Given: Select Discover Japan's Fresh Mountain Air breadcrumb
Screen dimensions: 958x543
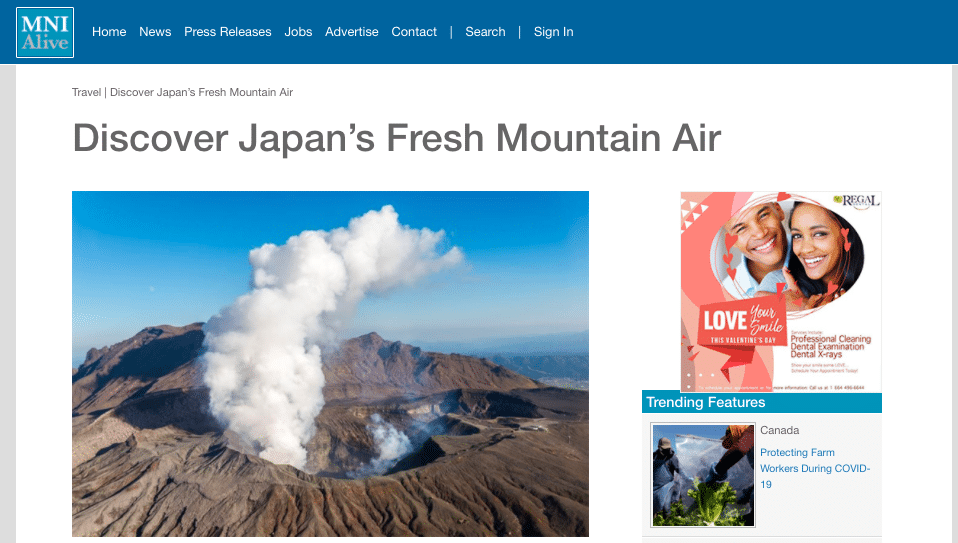Looking at the screenshot, I should click(x=202, y=92).
